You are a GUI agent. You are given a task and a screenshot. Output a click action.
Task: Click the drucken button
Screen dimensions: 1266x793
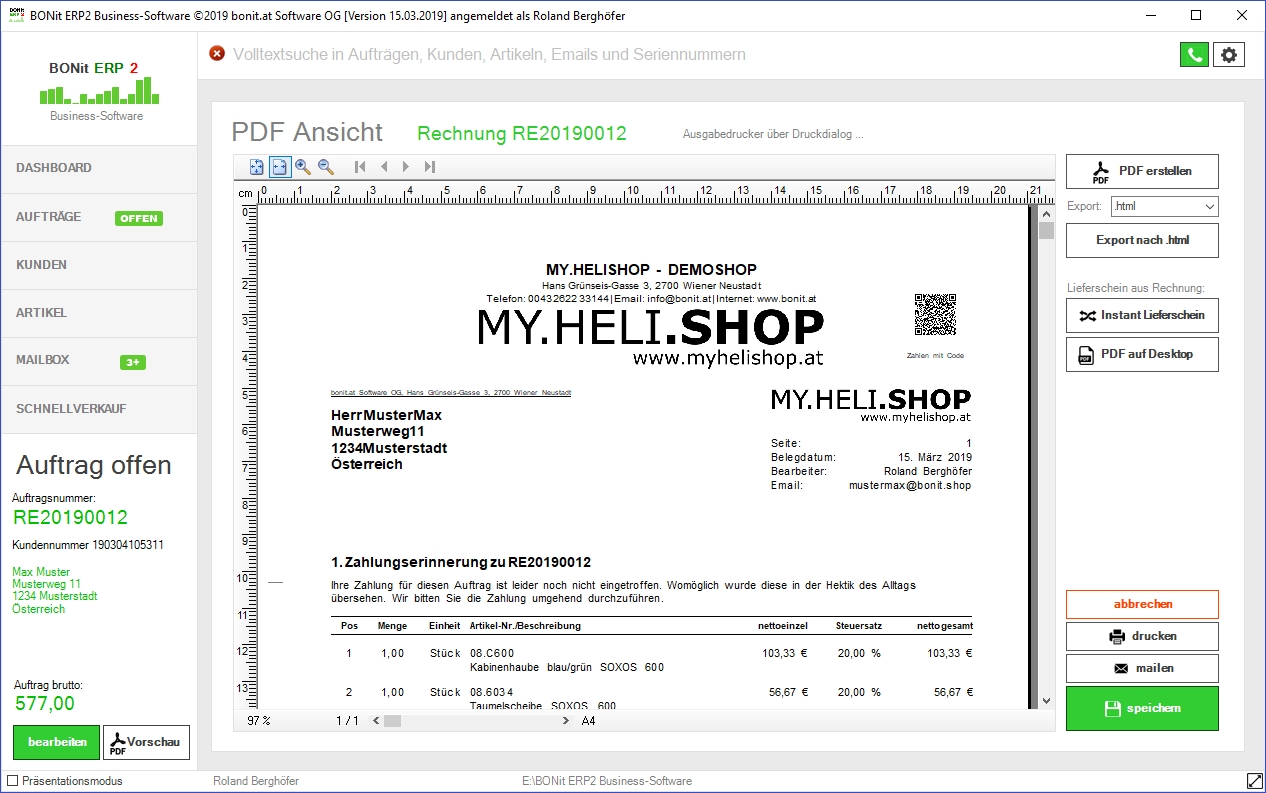(1142, 636)
